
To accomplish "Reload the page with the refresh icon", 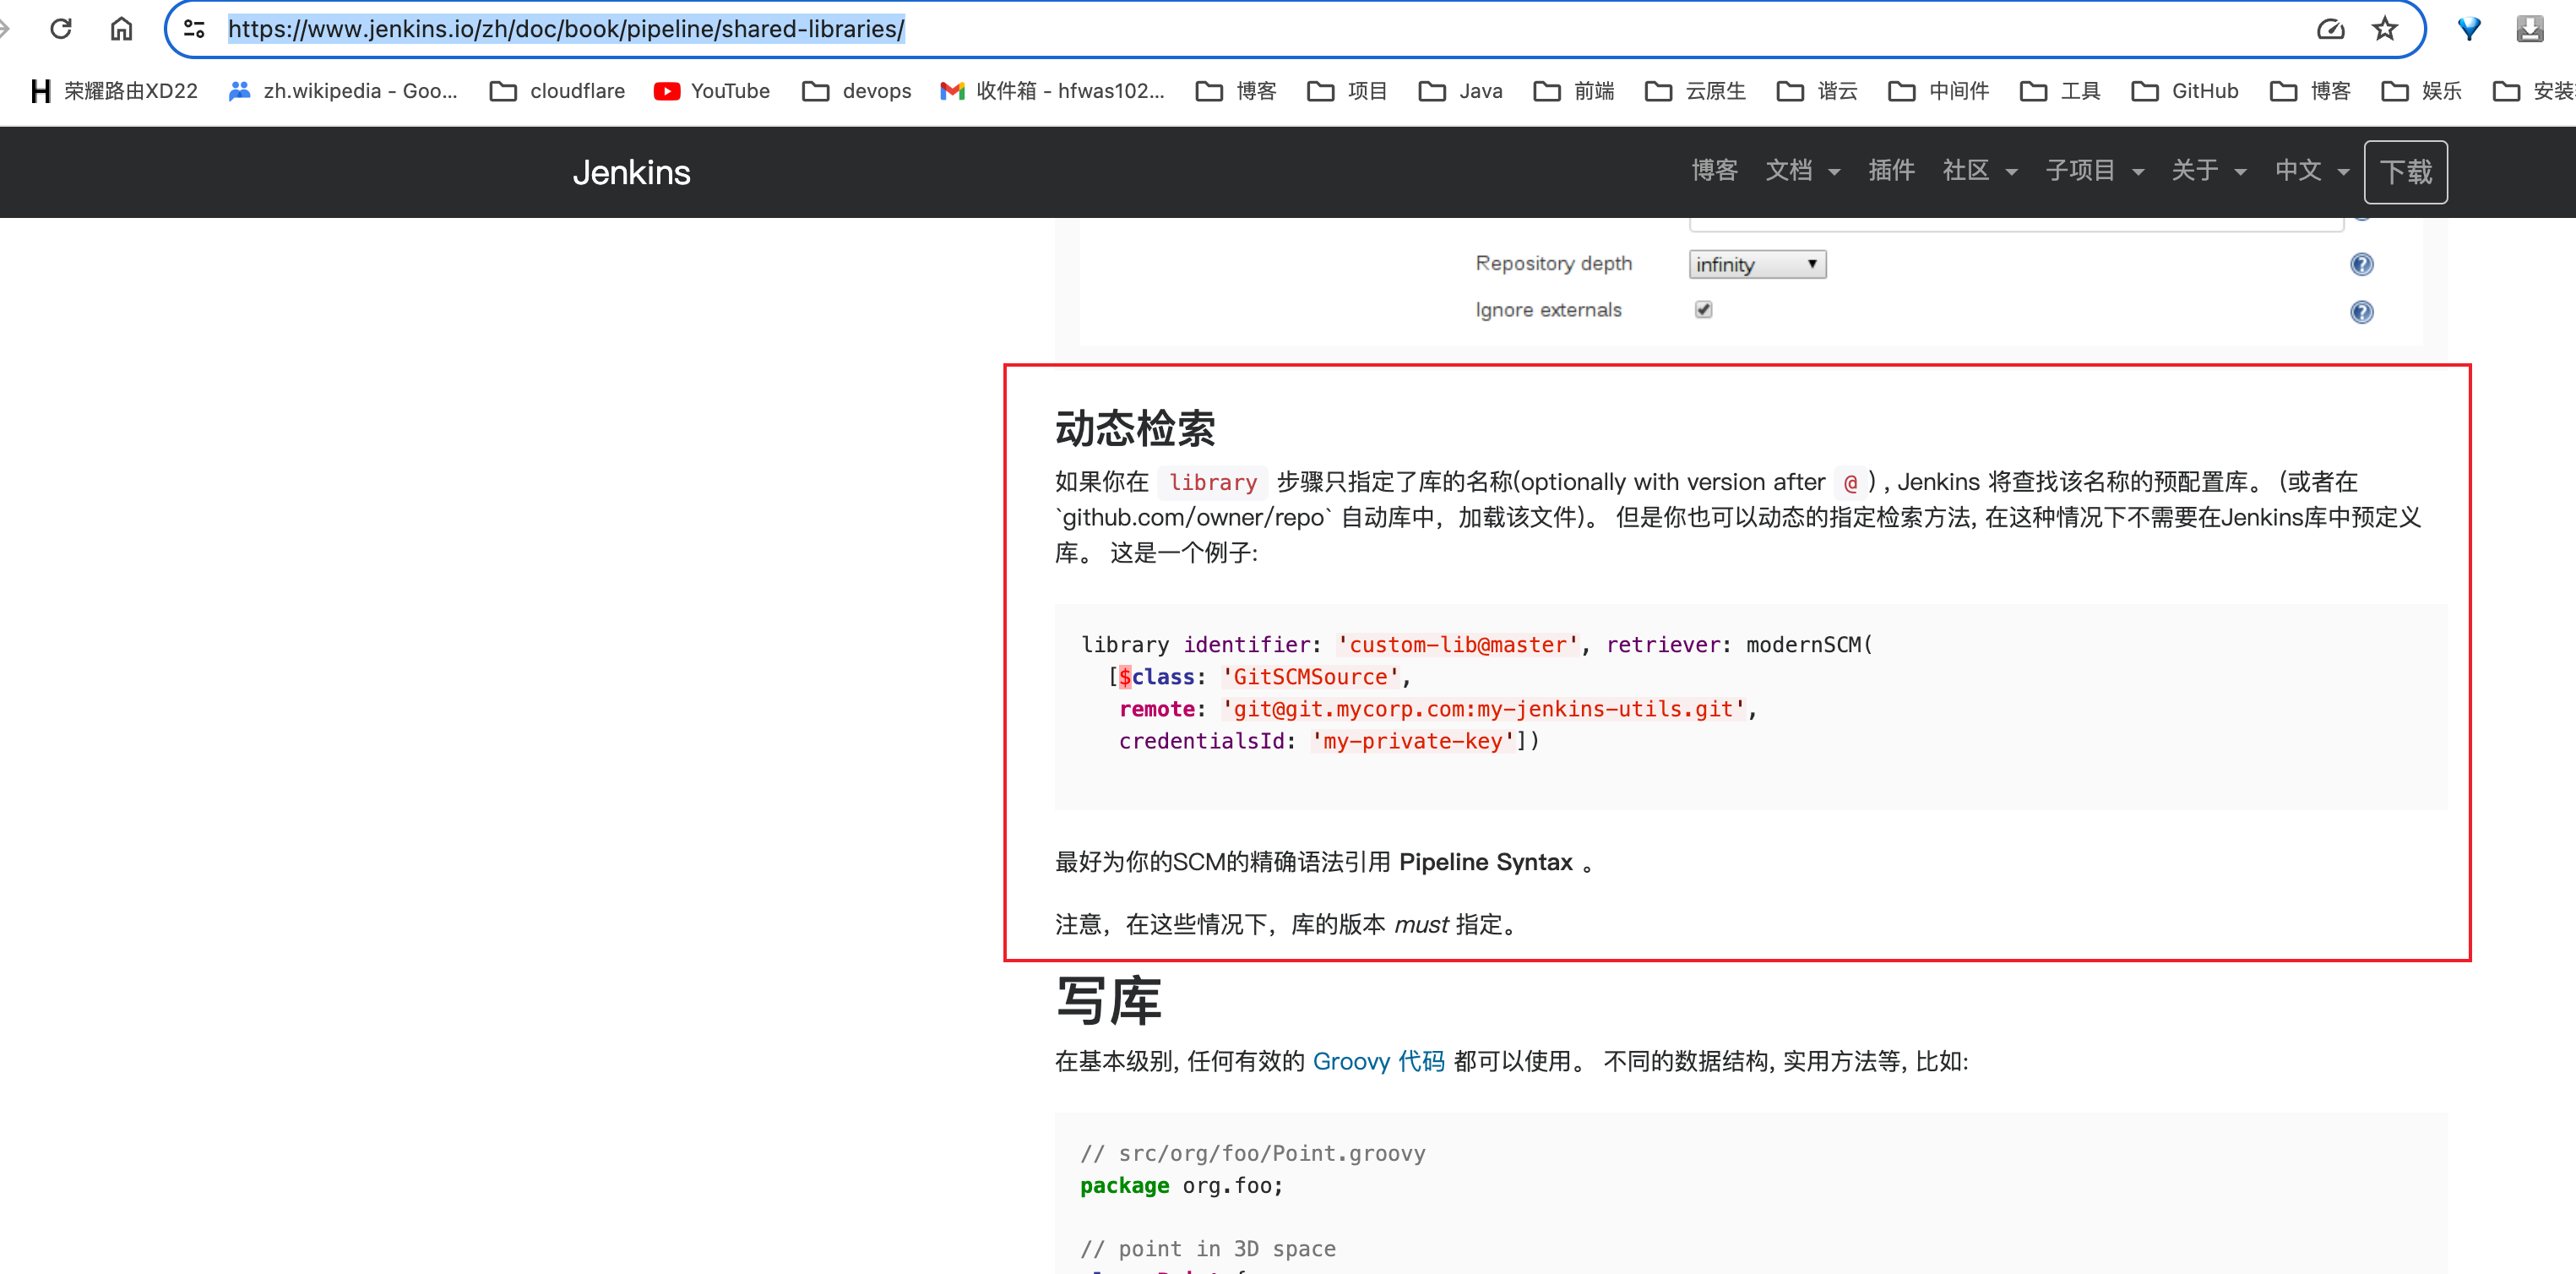I will click(x=61, y=28).
